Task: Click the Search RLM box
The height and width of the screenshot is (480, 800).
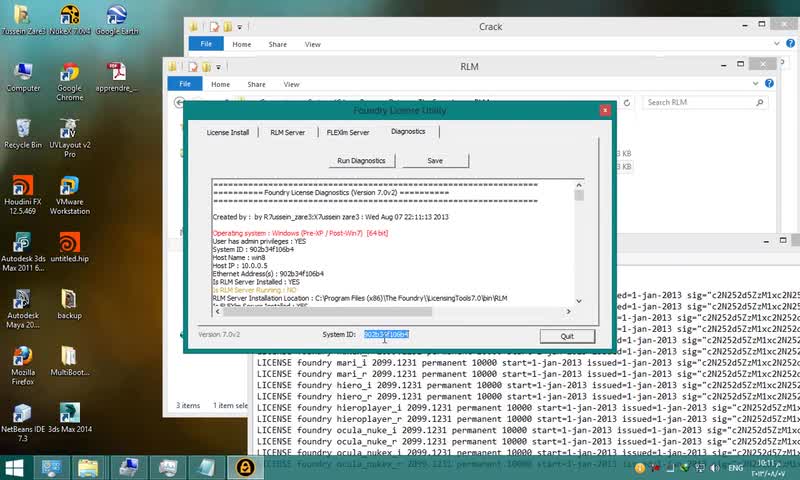Action: click(705, 103)
